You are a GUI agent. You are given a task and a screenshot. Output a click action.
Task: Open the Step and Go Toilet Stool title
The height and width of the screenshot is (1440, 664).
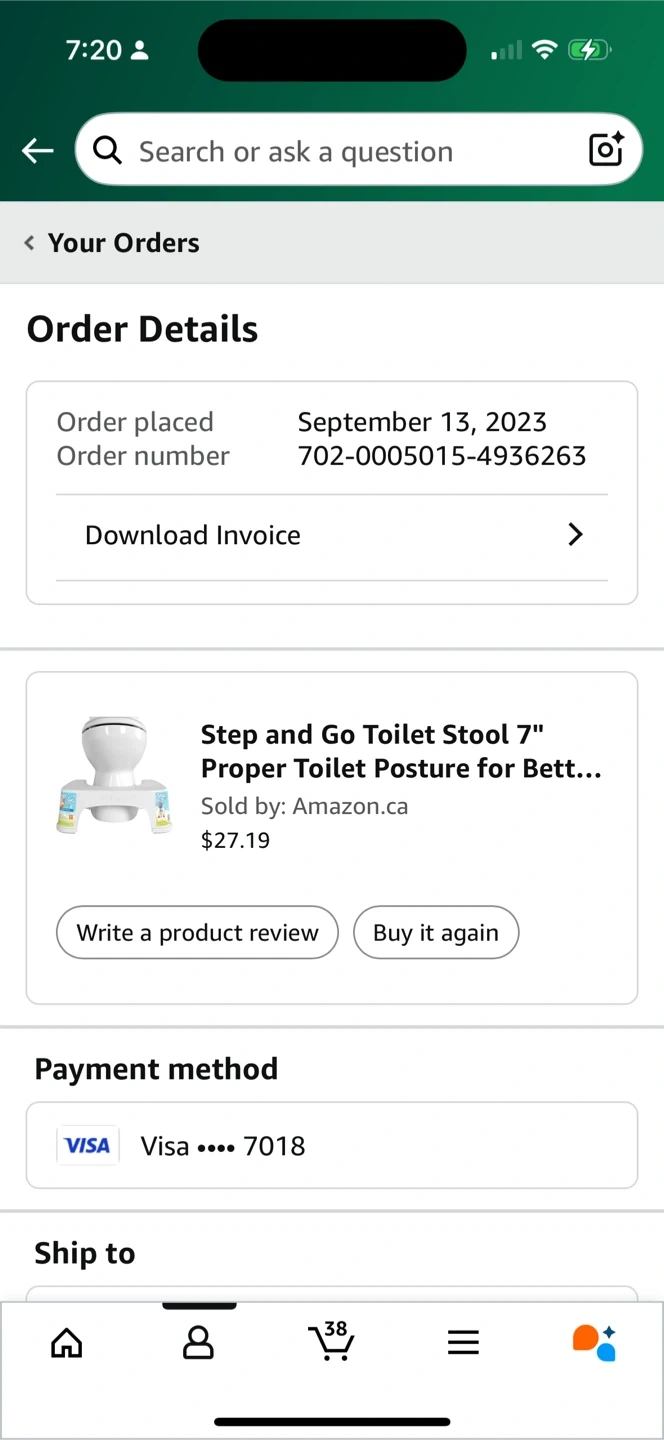pos(401,751)
